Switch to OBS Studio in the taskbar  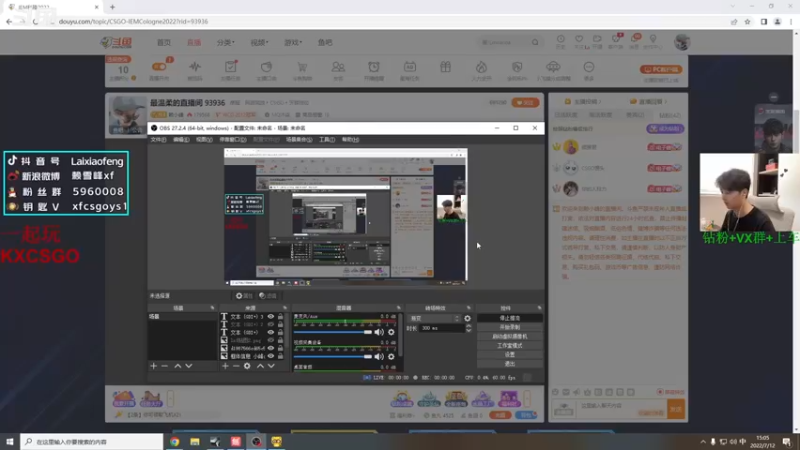coord(256,442)
